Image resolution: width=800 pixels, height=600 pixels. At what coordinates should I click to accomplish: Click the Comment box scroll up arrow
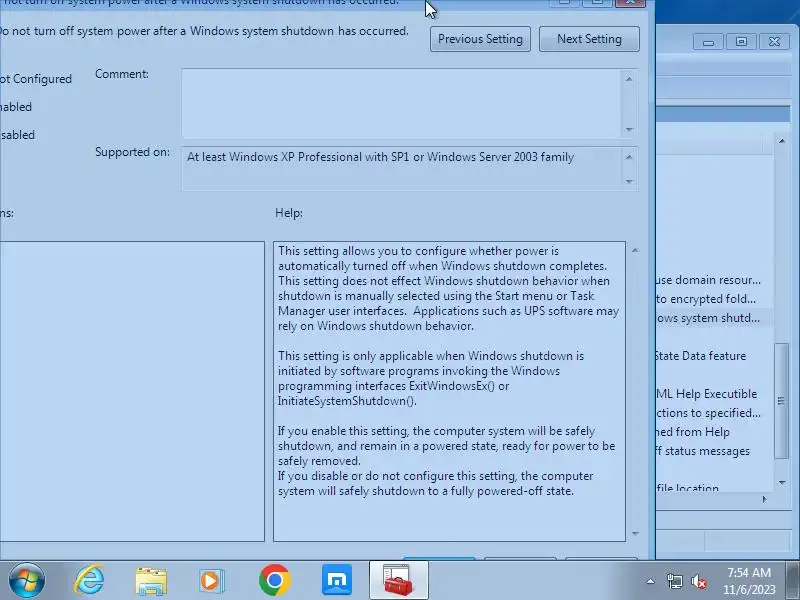click(629, 79)
